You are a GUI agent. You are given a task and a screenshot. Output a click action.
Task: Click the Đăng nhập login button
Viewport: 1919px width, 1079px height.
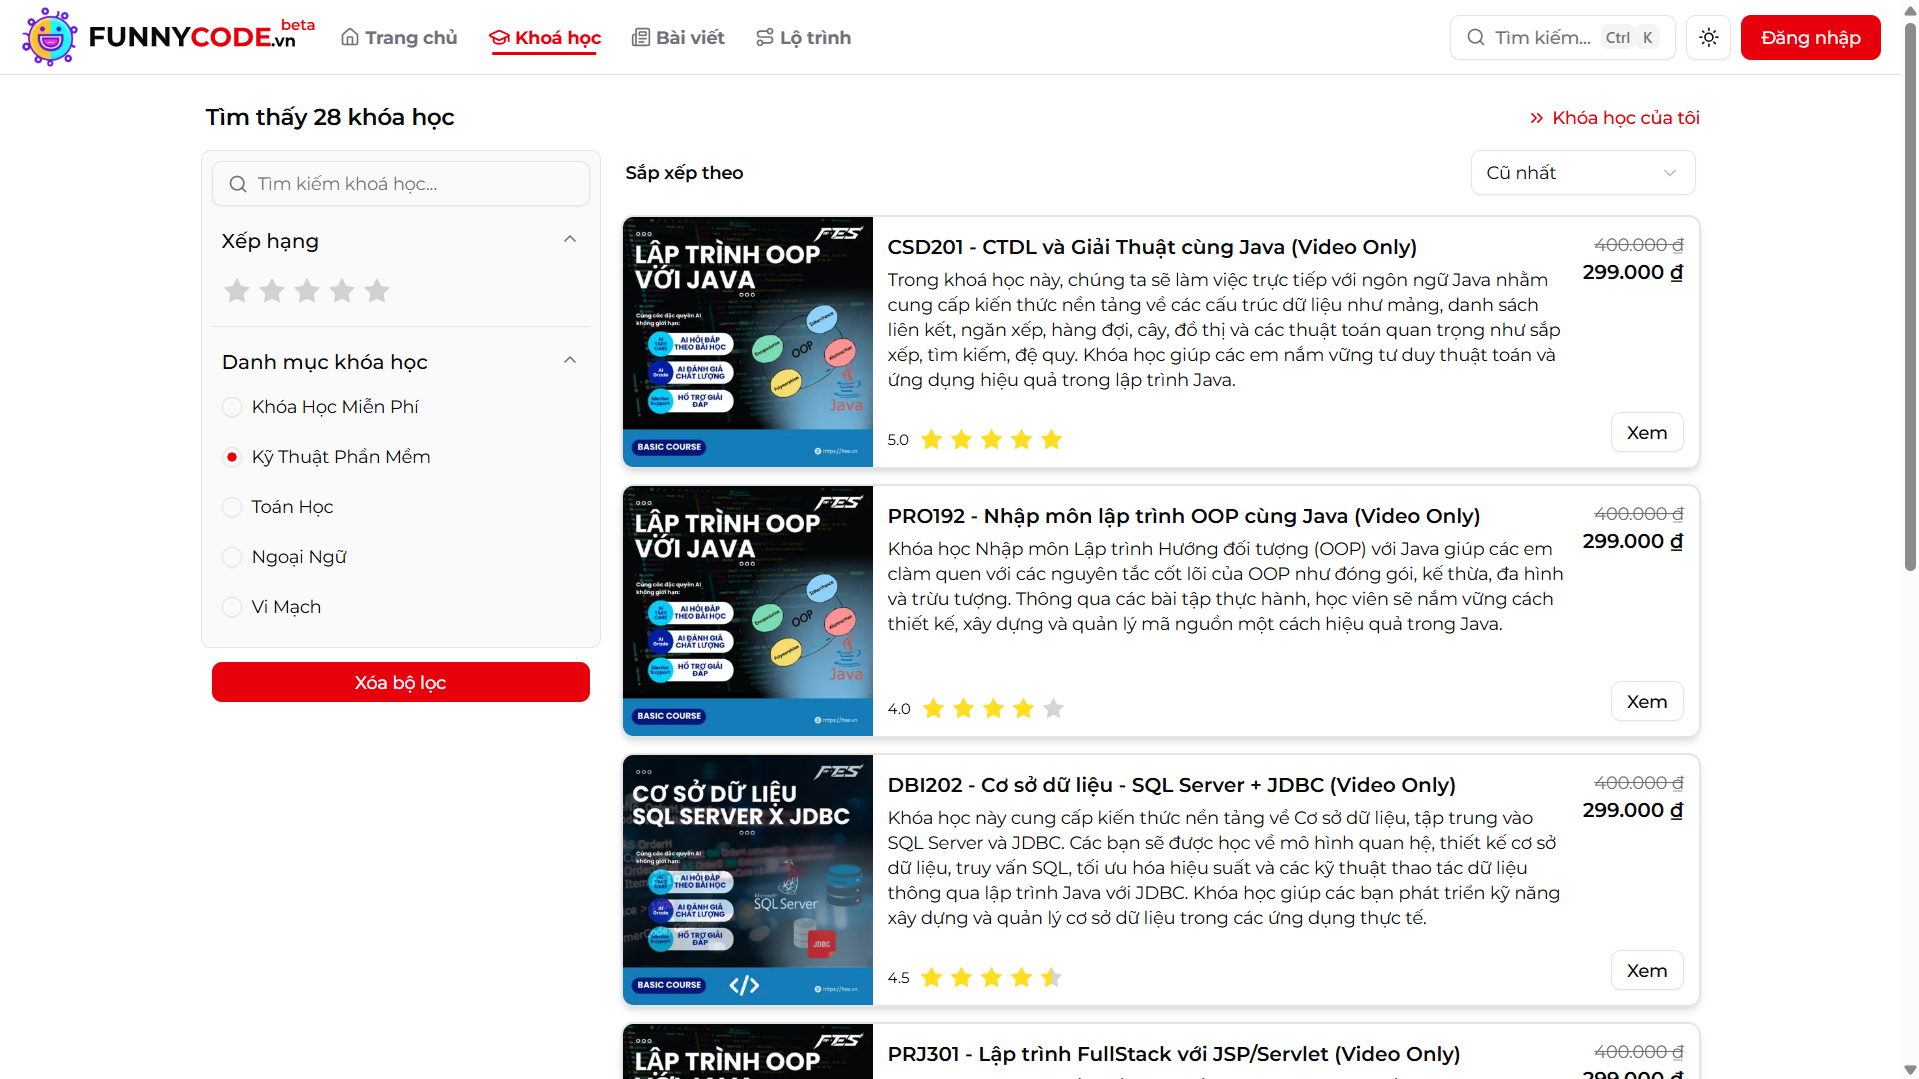[x=1810, y=38]
